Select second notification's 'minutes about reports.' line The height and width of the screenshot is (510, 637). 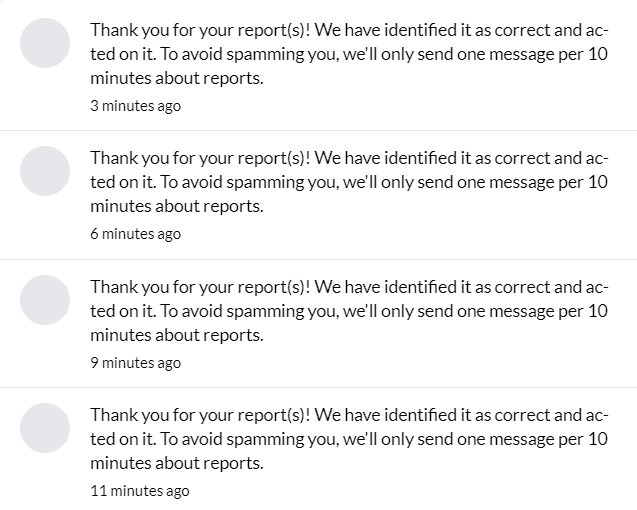point(177,206)
